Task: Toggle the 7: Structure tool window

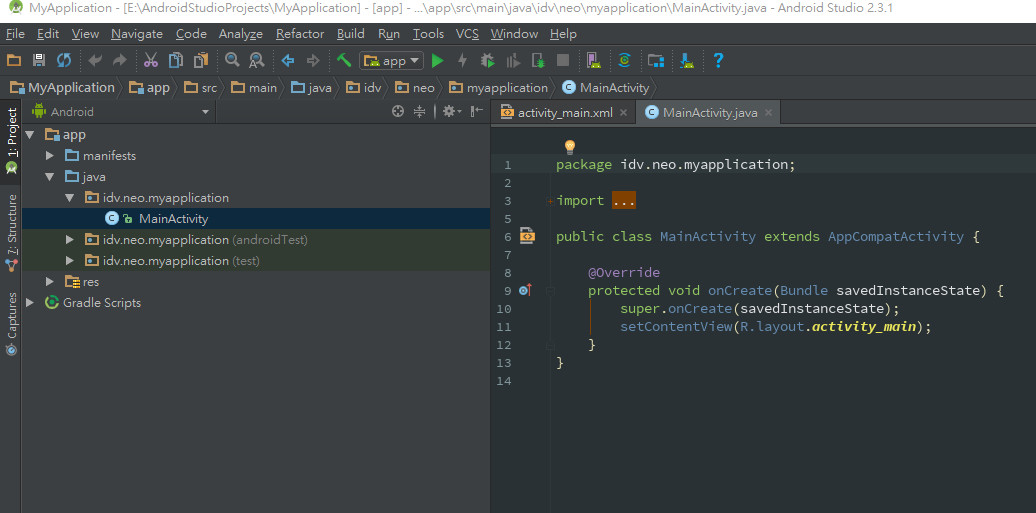Action: [11, 233]
